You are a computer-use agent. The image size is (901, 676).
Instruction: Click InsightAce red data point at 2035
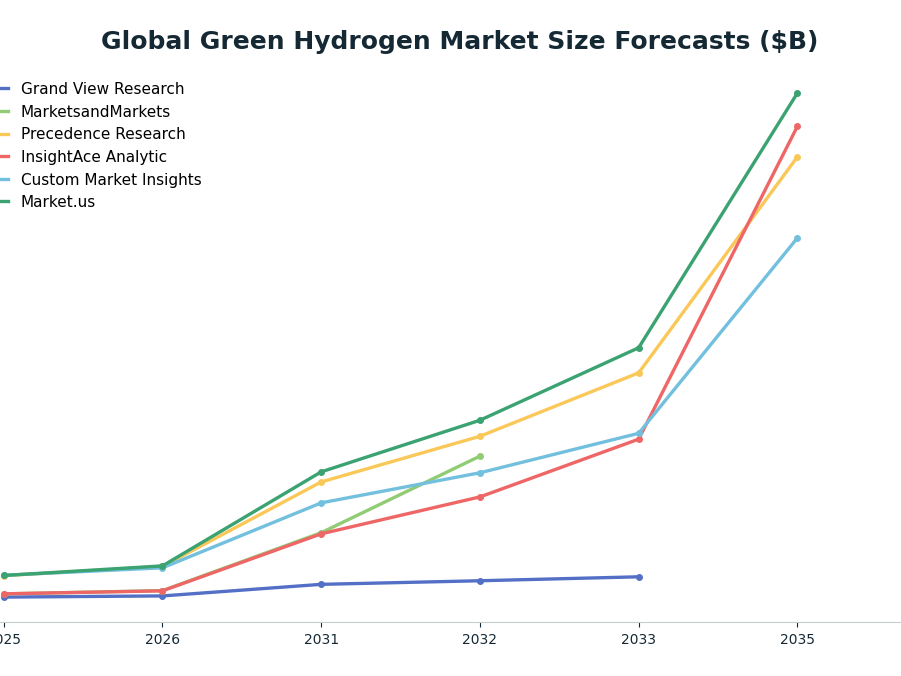pos(797,127)
